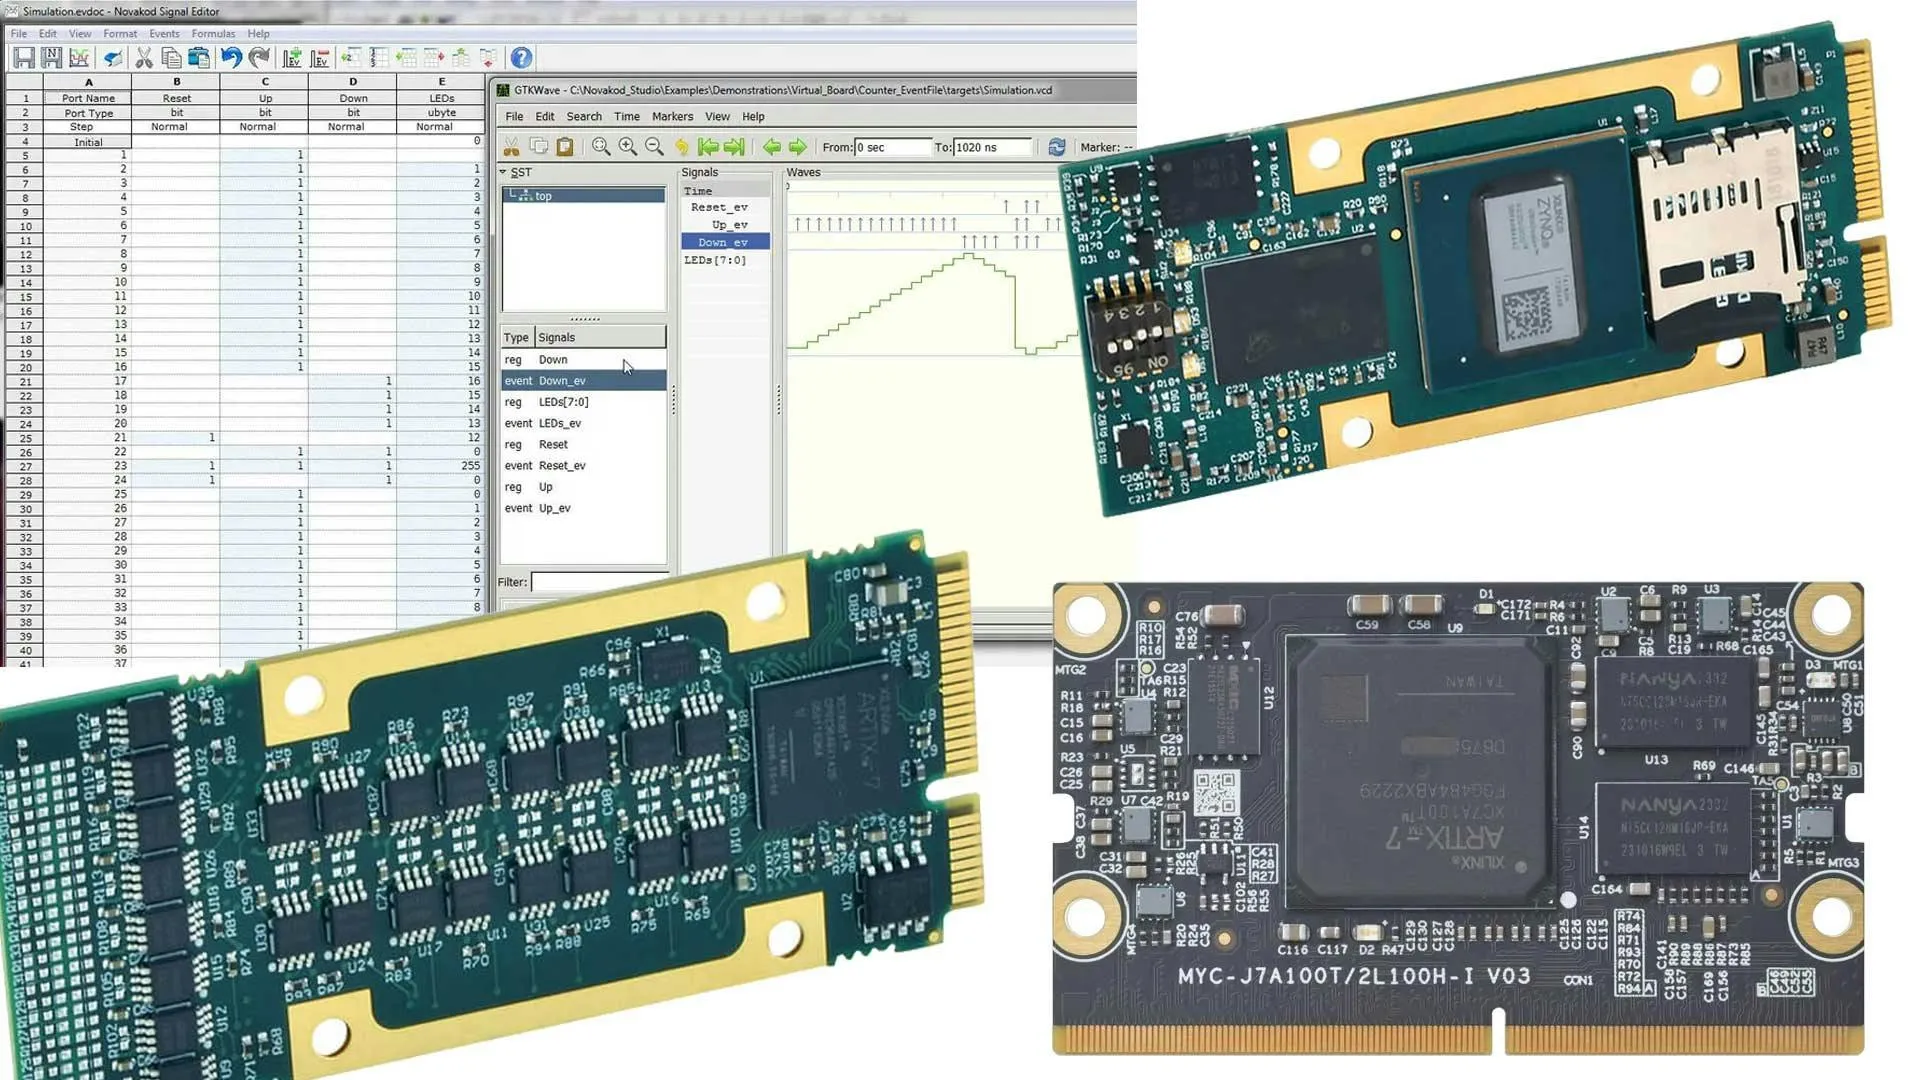Click Zoom In magnifier in GTKWave
This screenshot has width=1920, height=1080.
(627, 147)
